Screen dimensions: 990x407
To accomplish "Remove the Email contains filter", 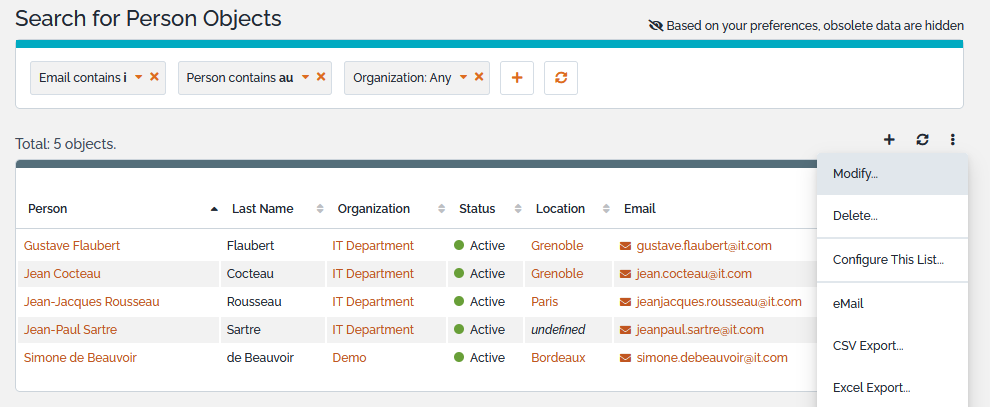I will tap(154, 77).
